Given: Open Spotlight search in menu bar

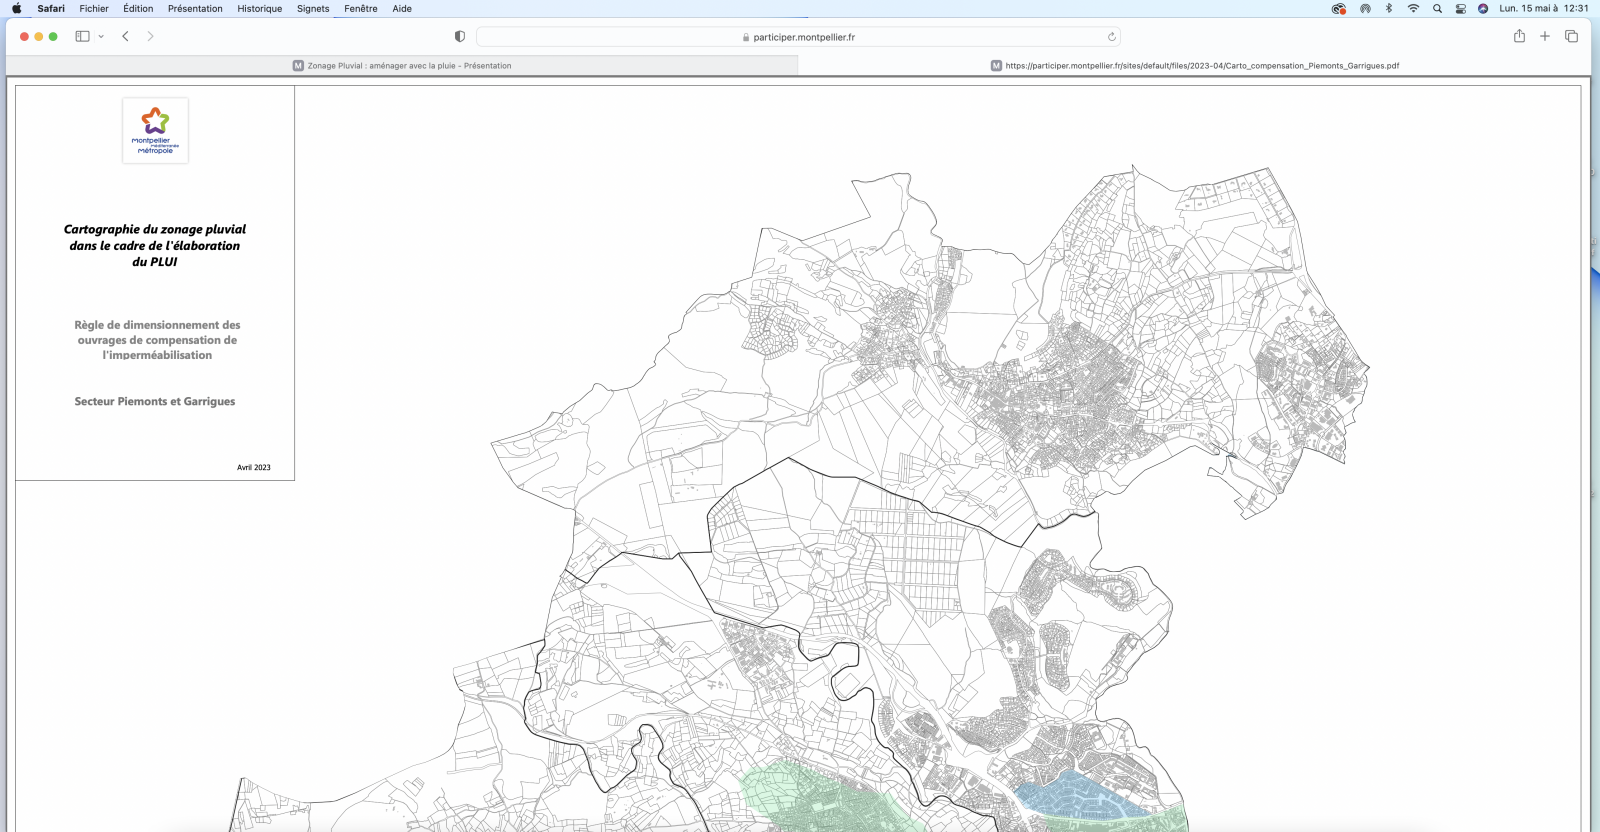Looking at the screenshot, I should click(1437, 8).
